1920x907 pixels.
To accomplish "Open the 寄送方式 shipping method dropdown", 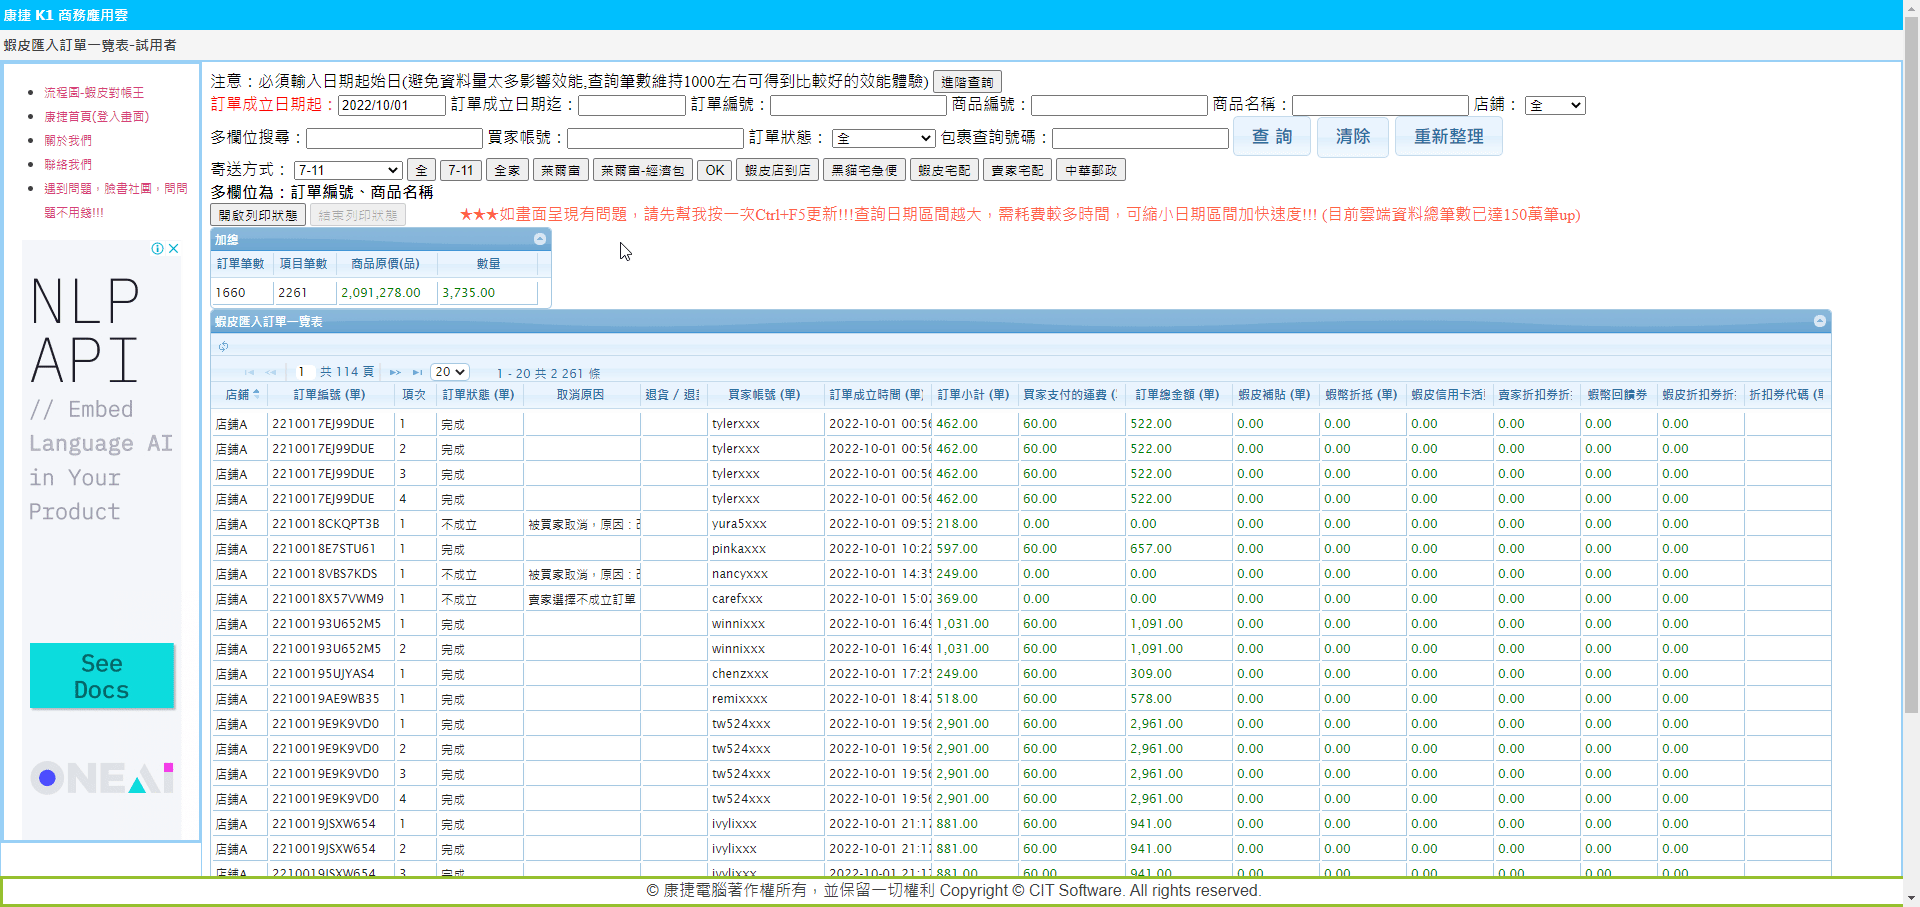I will coord(348,170).
